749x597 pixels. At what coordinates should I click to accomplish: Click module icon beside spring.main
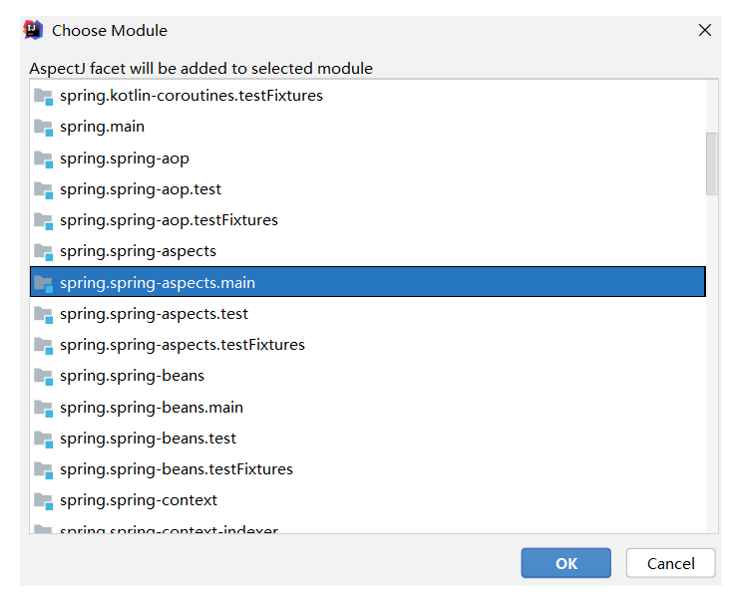(x=43, y=127)
